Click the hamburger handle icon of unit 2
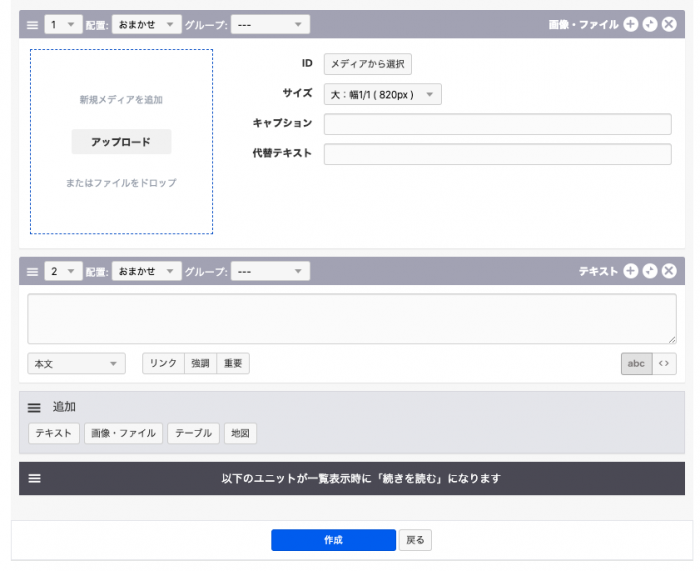700x571 pixels. 32,271
